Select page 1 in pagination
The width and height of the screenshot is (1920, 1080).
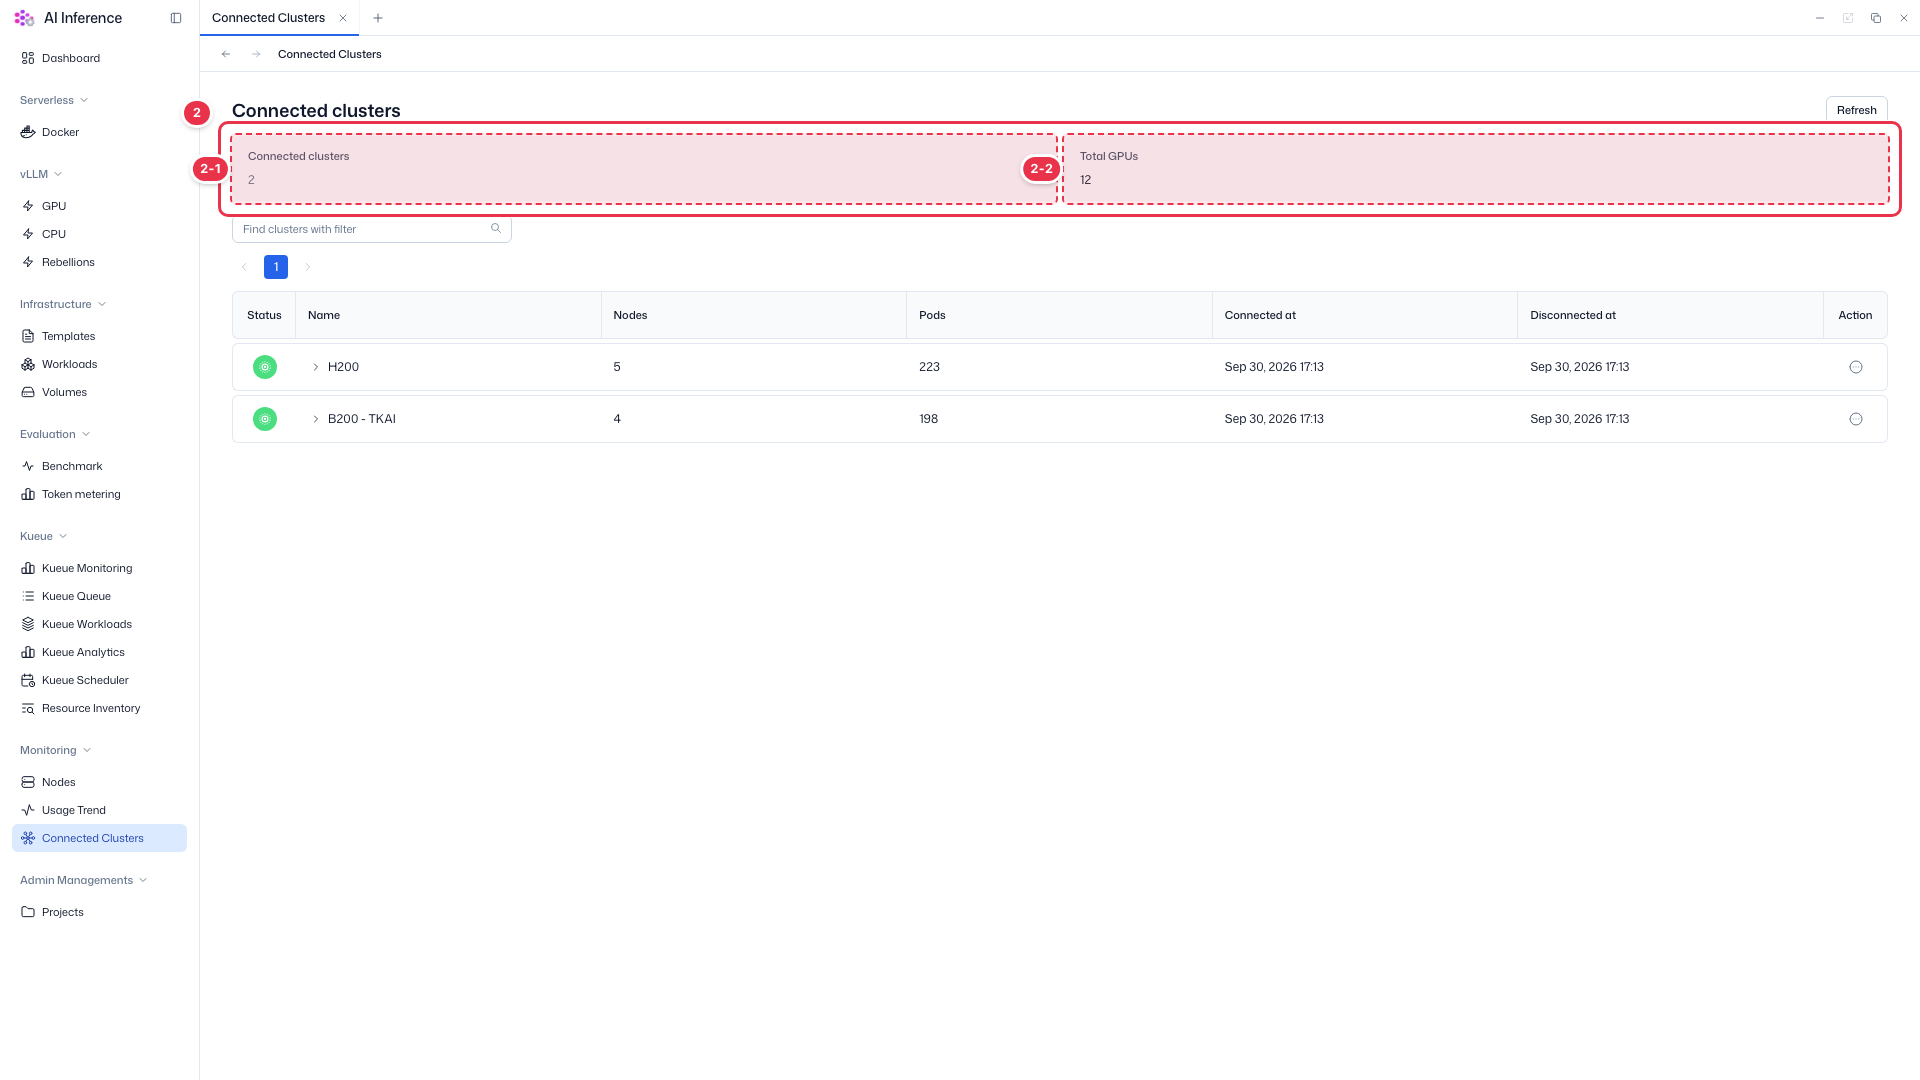point(276,267)
